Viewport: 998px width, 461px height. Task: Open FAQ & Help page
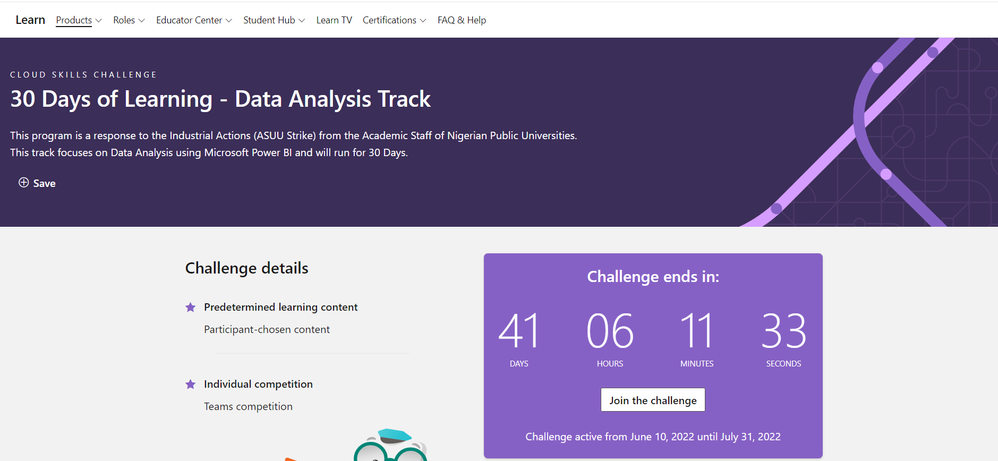pyautogui.click(x=461, y=20)
